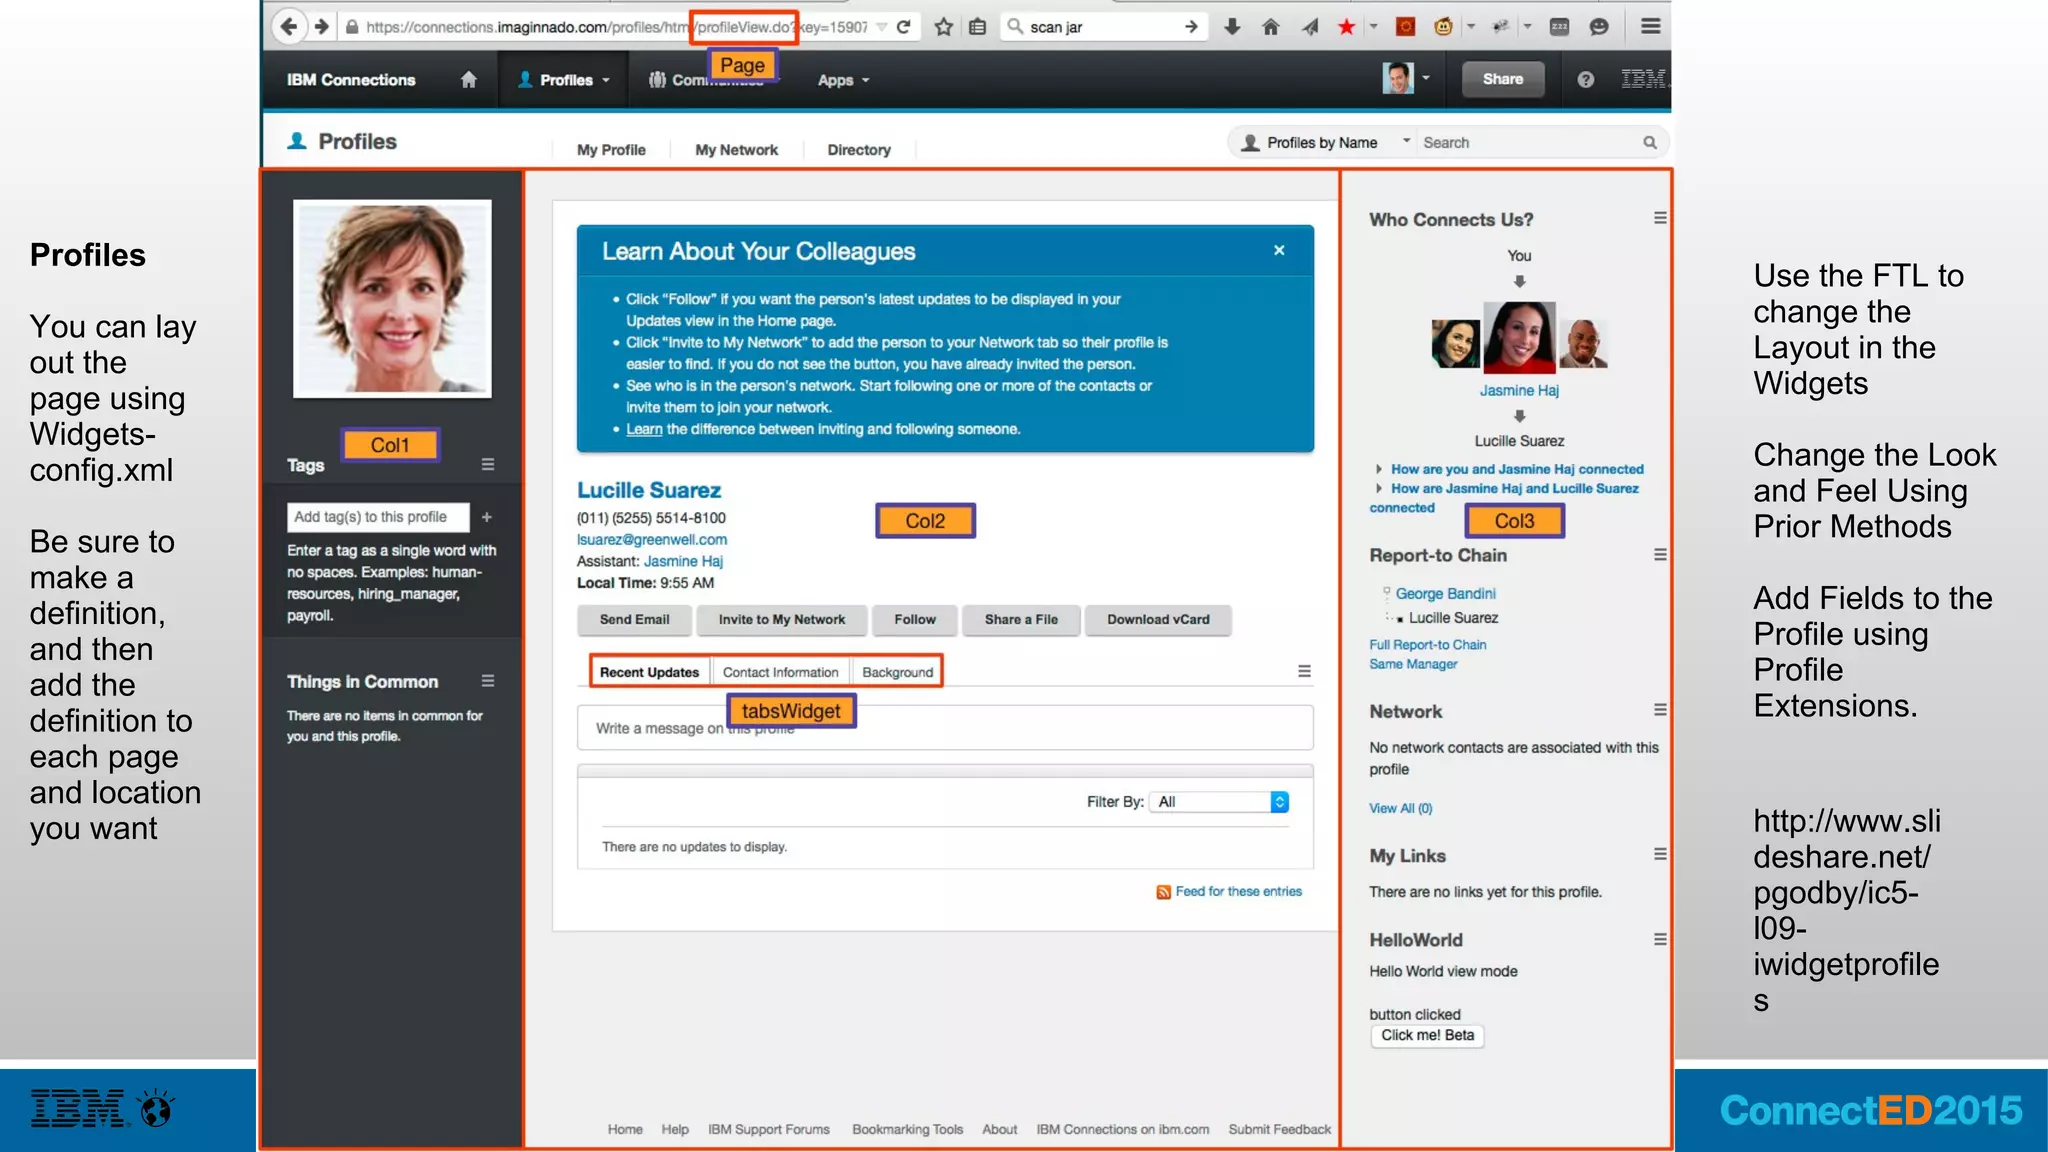Open the Tags widget actions menu
2048x1152 pixels.
click(488, 464)
